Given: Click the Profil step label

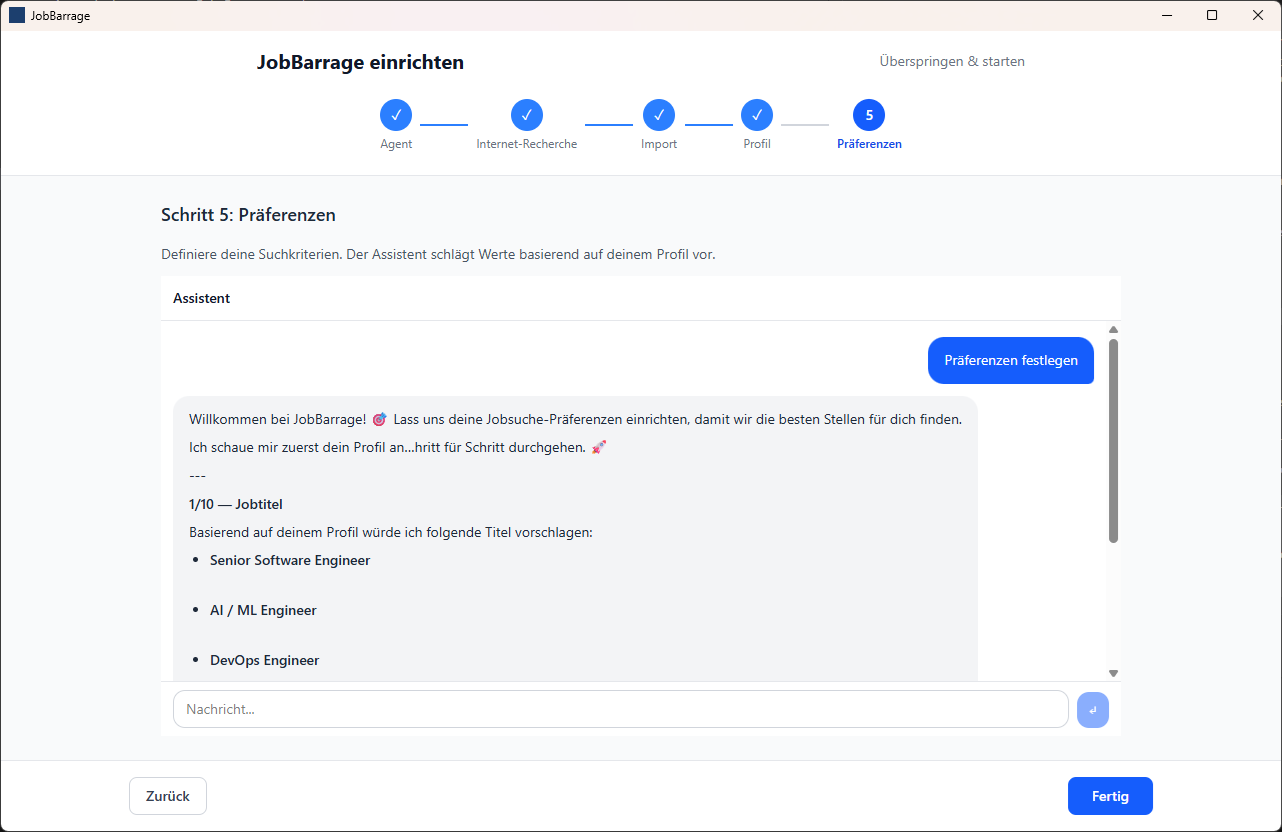Looking at the screenshot, I should (757, 144).
